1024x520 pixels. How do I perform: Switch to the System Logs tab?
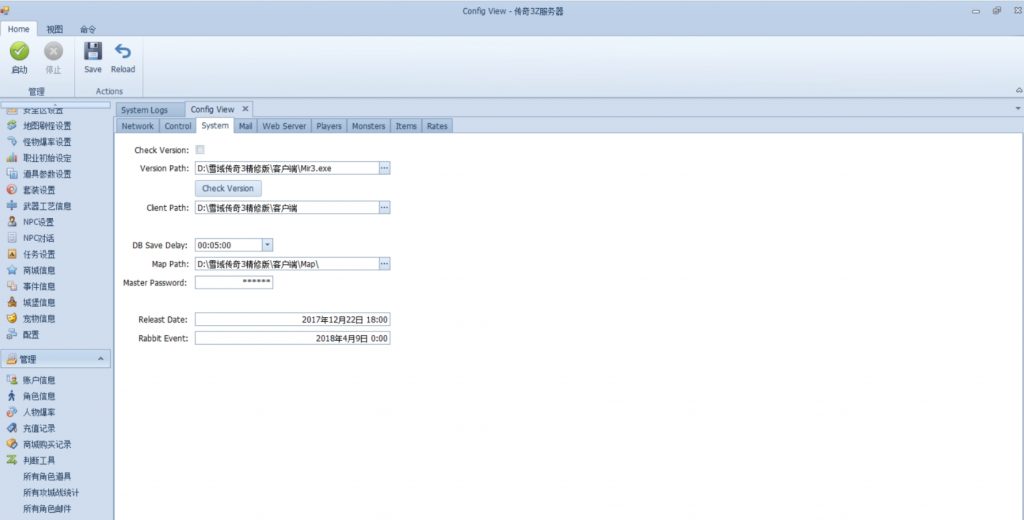tap(145, 109)
